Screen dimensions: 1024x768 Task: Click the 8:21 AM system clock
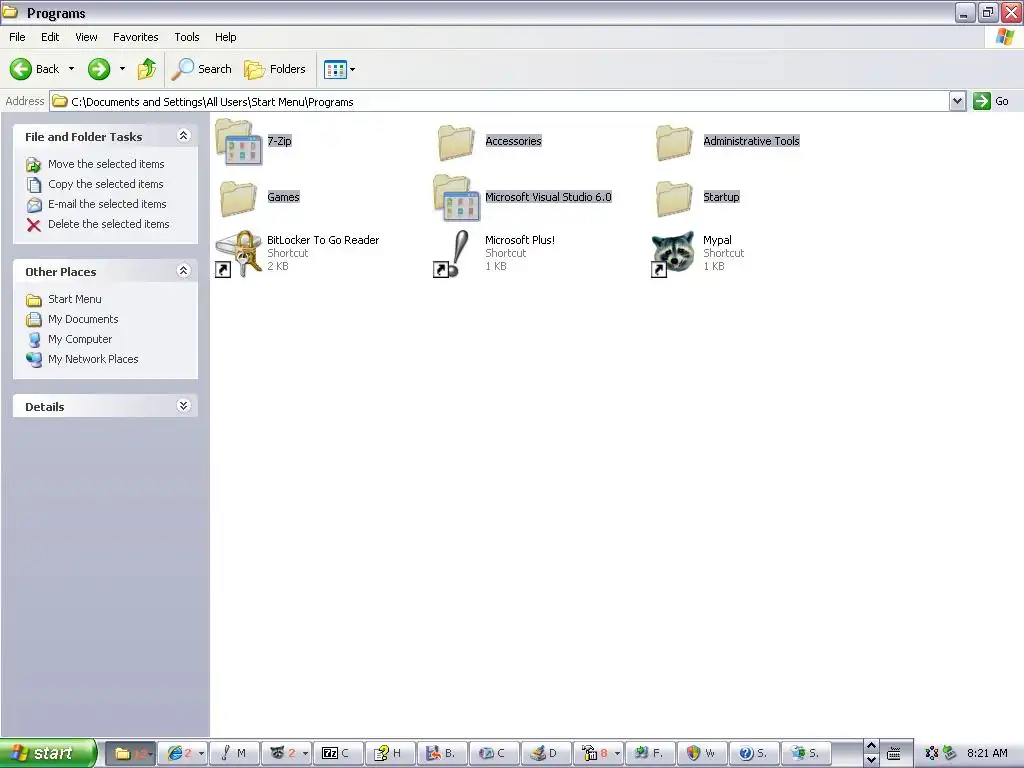click(x=987, y=753)
